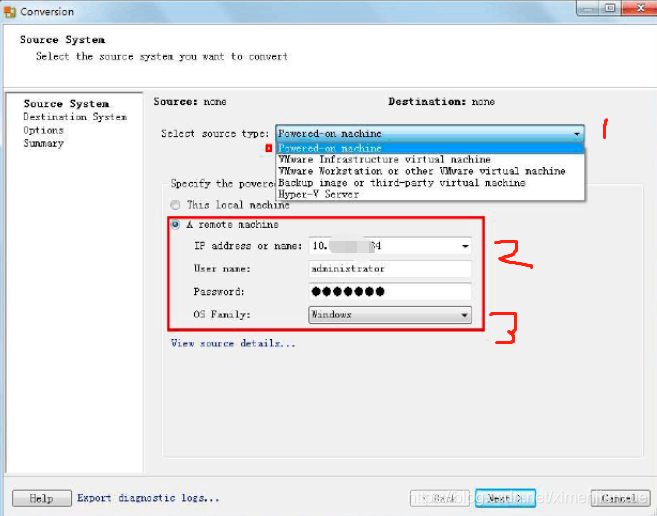
Task: Open View source details link
Action: (233, 343)
